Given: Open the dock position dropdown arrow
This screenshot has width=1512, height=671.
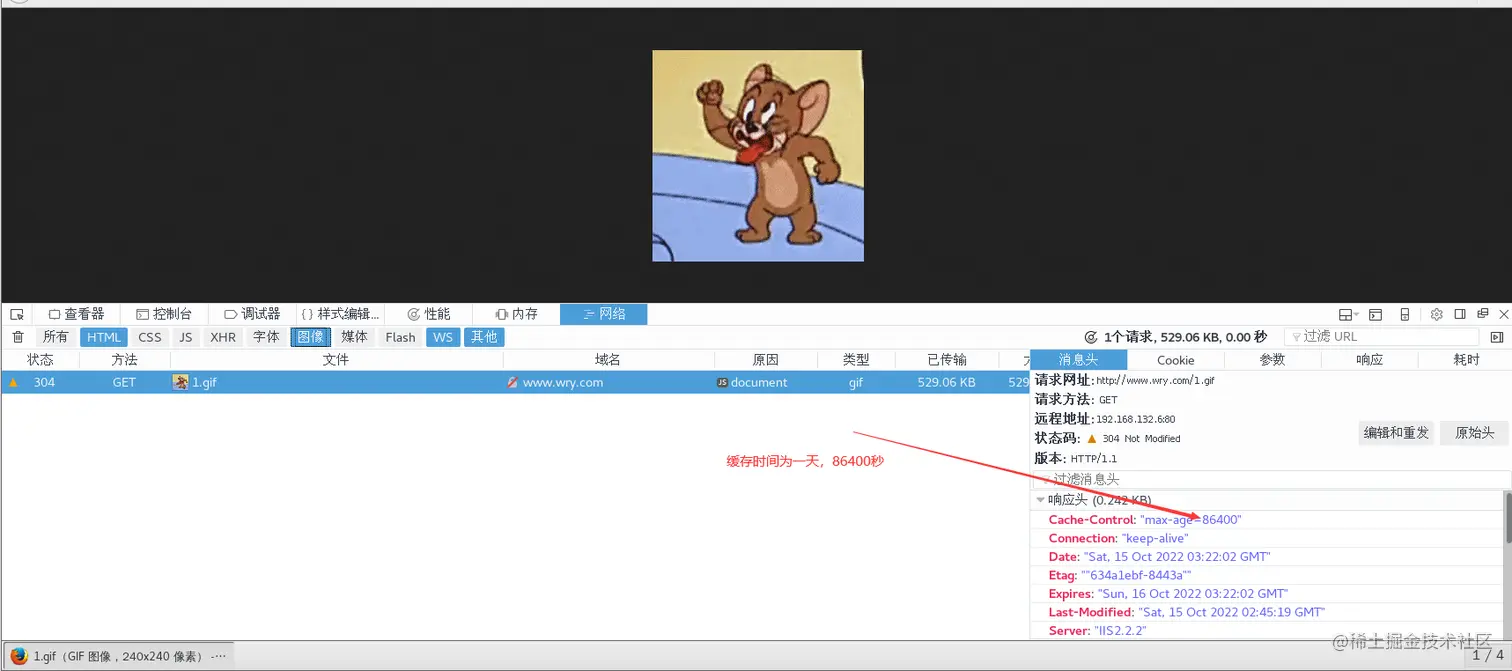Looking at the screenshot, I should 1356,314.
